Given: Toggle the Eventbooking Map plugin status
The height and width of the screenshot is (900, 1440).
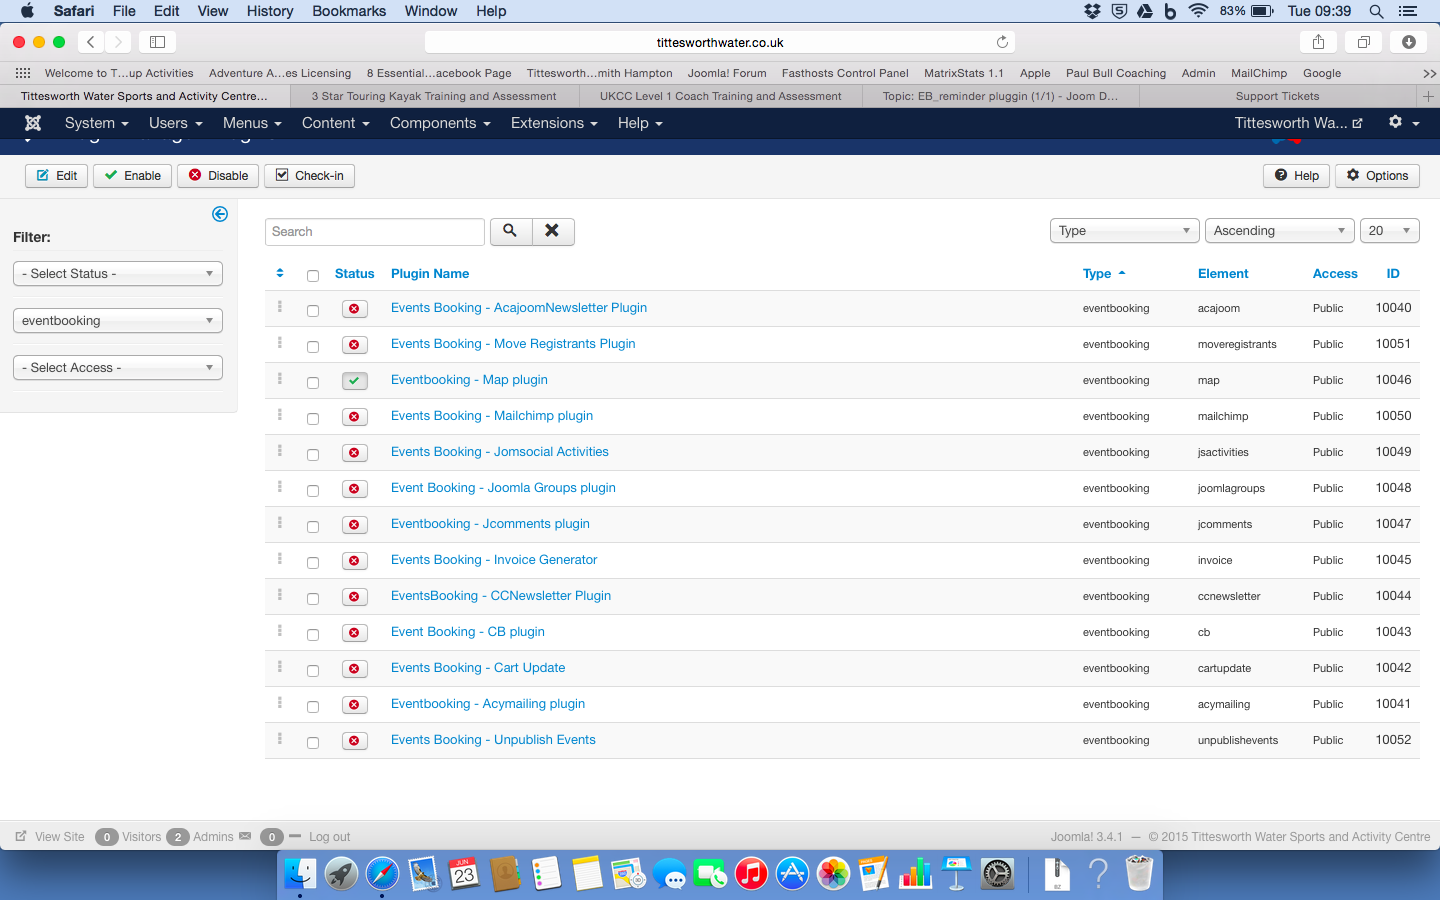Looking at the screenshot, I should [354, 381].
